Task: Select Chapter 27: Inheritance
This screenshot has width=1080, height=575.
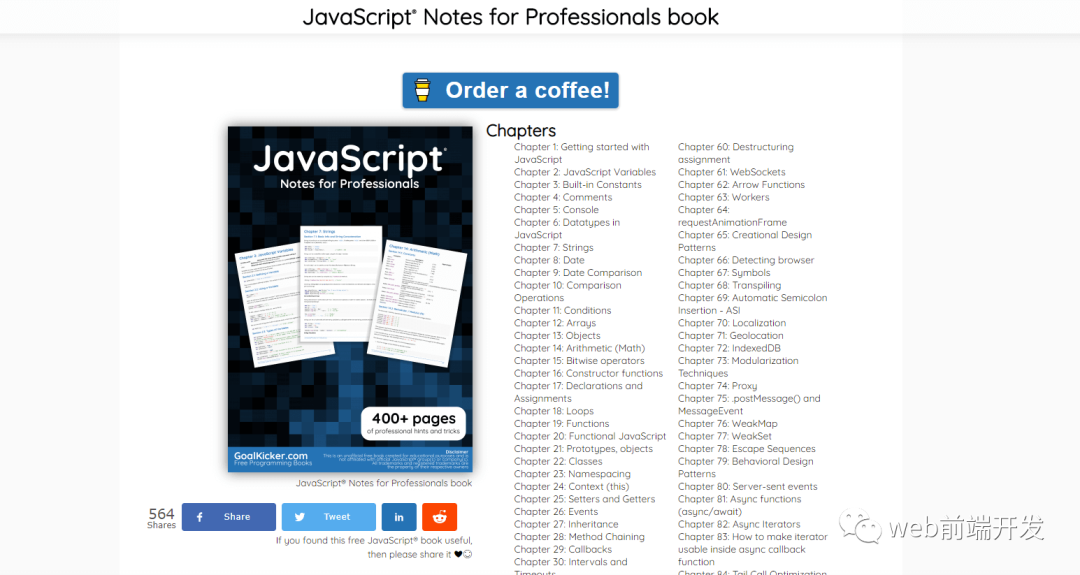Action: tap(566, 524)
